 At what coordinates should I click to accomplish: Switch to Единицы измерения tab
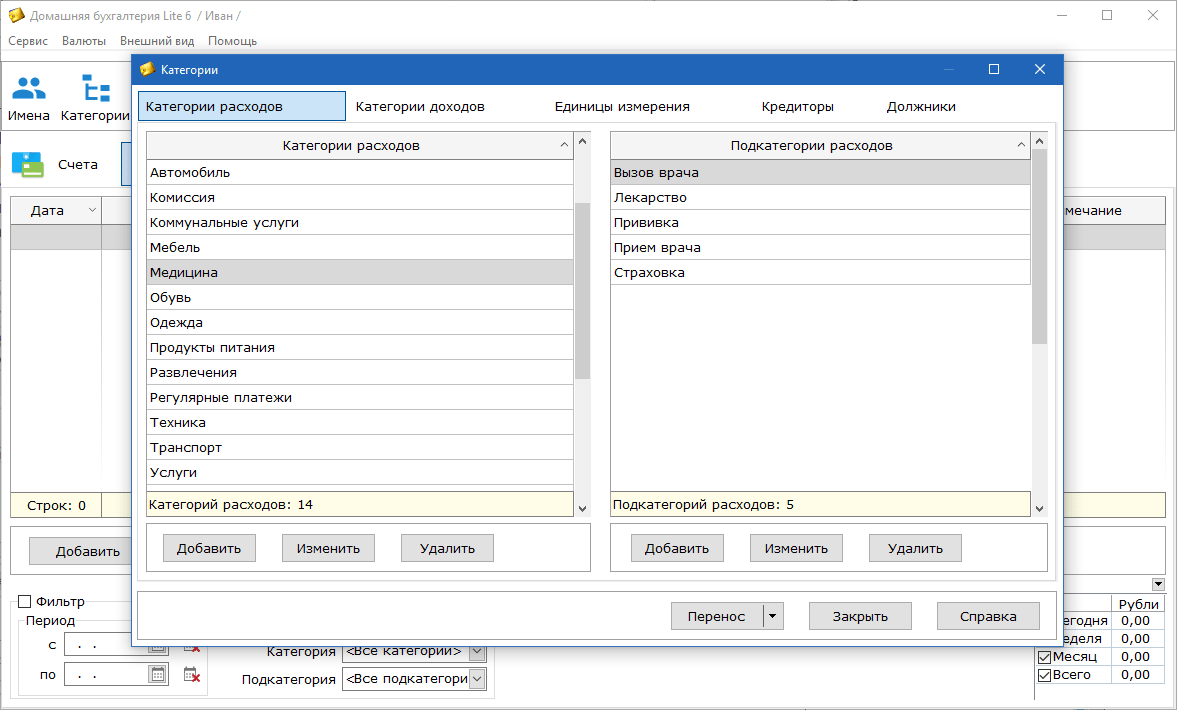(622, 107)
